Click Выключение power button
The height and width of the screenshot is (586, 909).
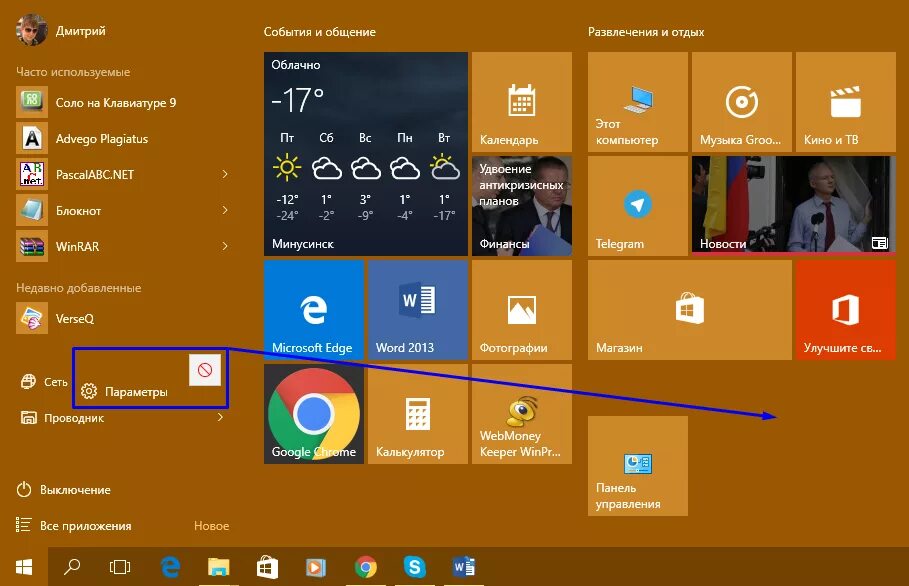point(64,490)
